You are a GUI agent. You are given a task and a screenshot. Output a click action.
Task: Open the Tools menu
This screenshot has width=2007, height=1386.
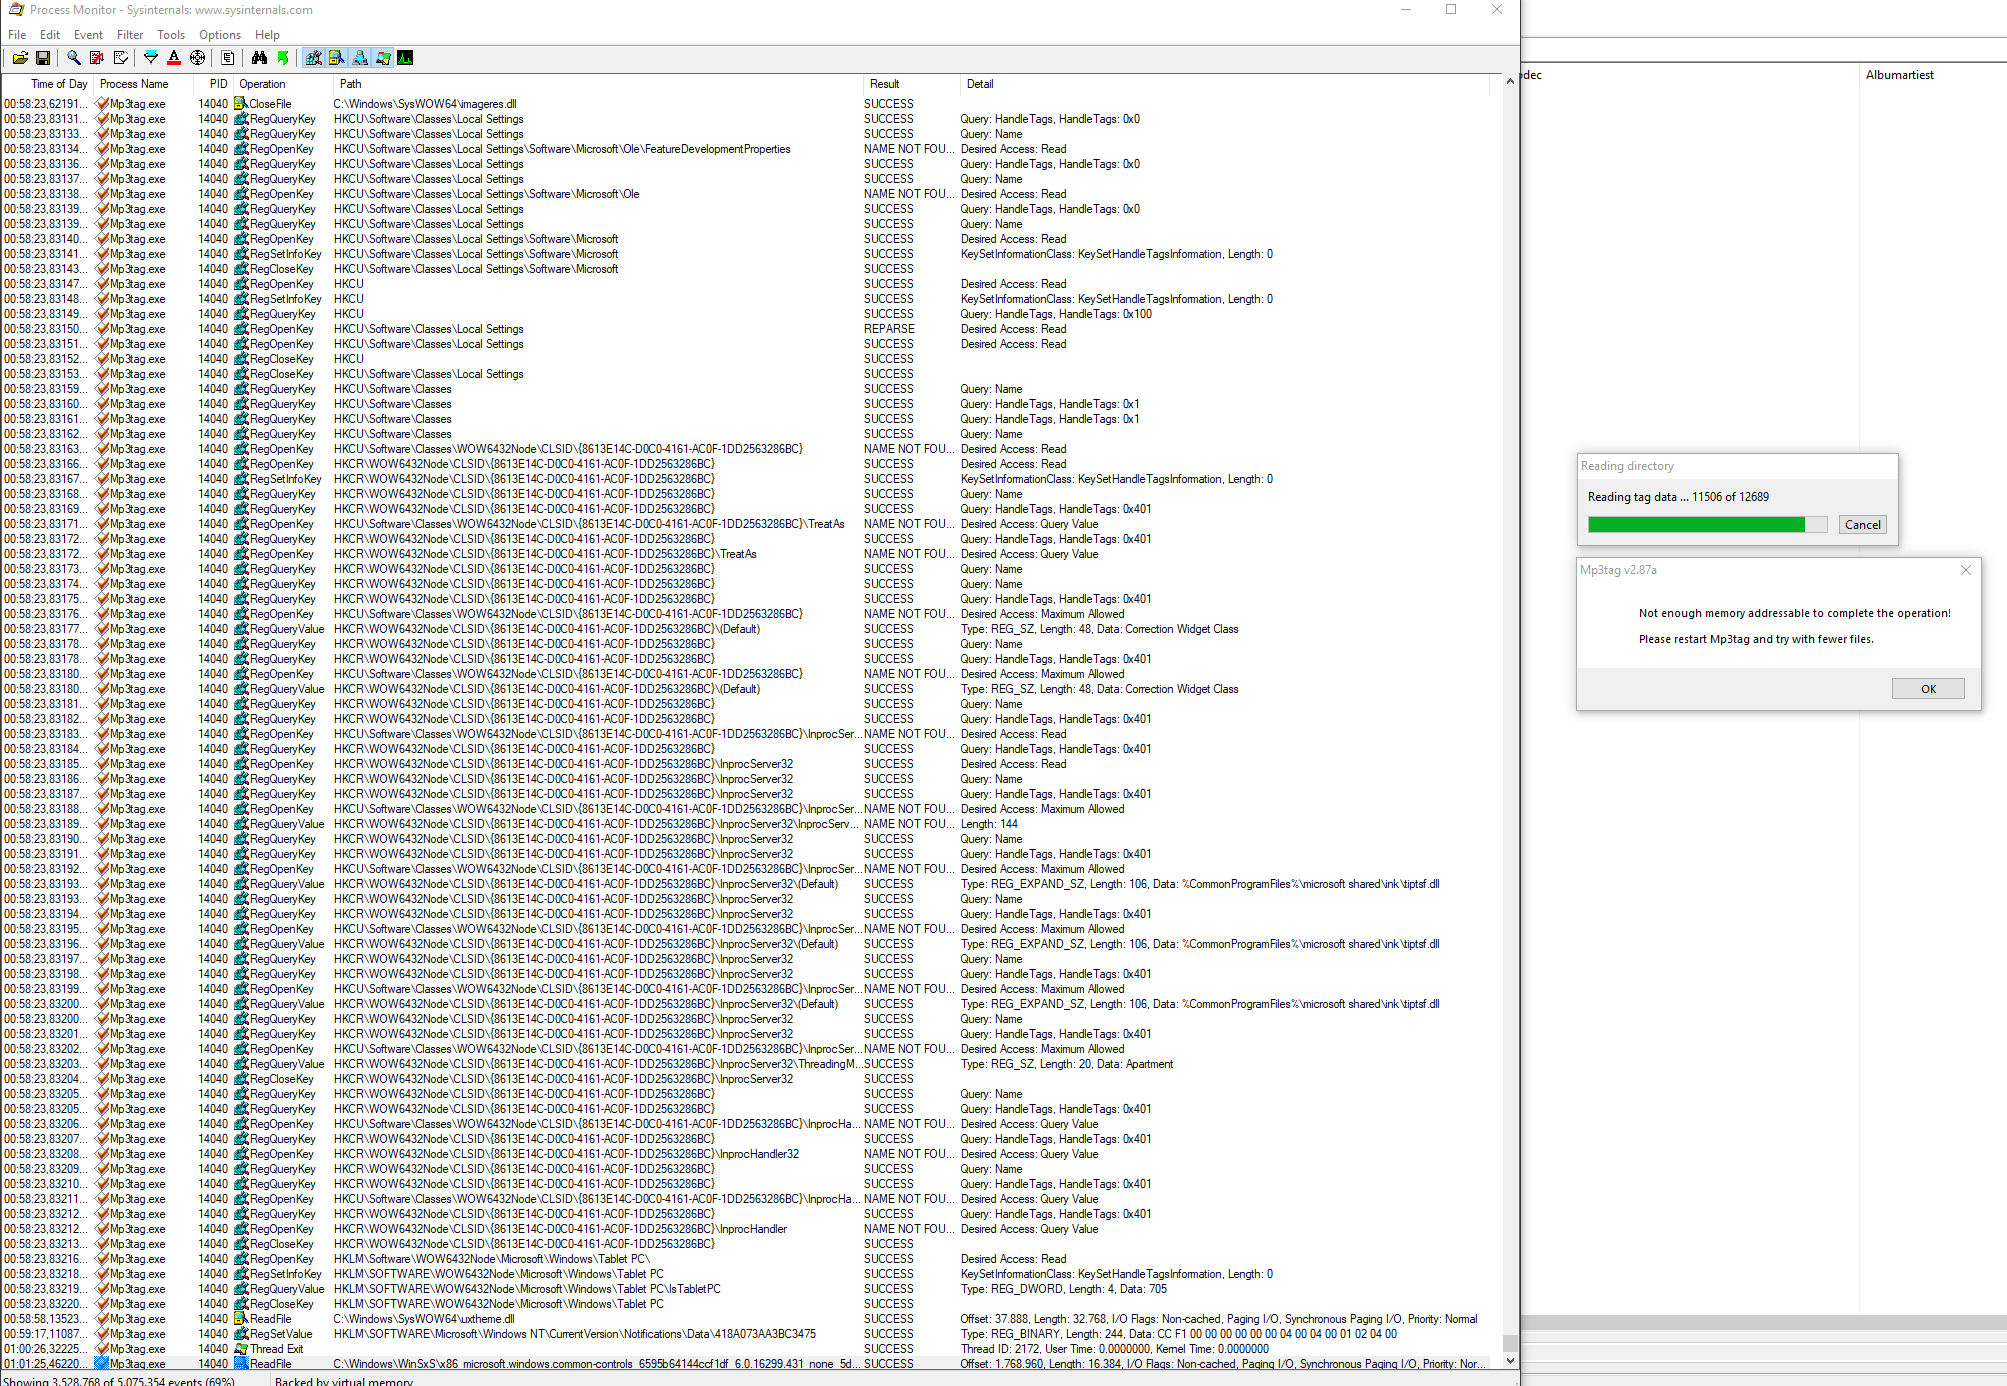[171, 35]
